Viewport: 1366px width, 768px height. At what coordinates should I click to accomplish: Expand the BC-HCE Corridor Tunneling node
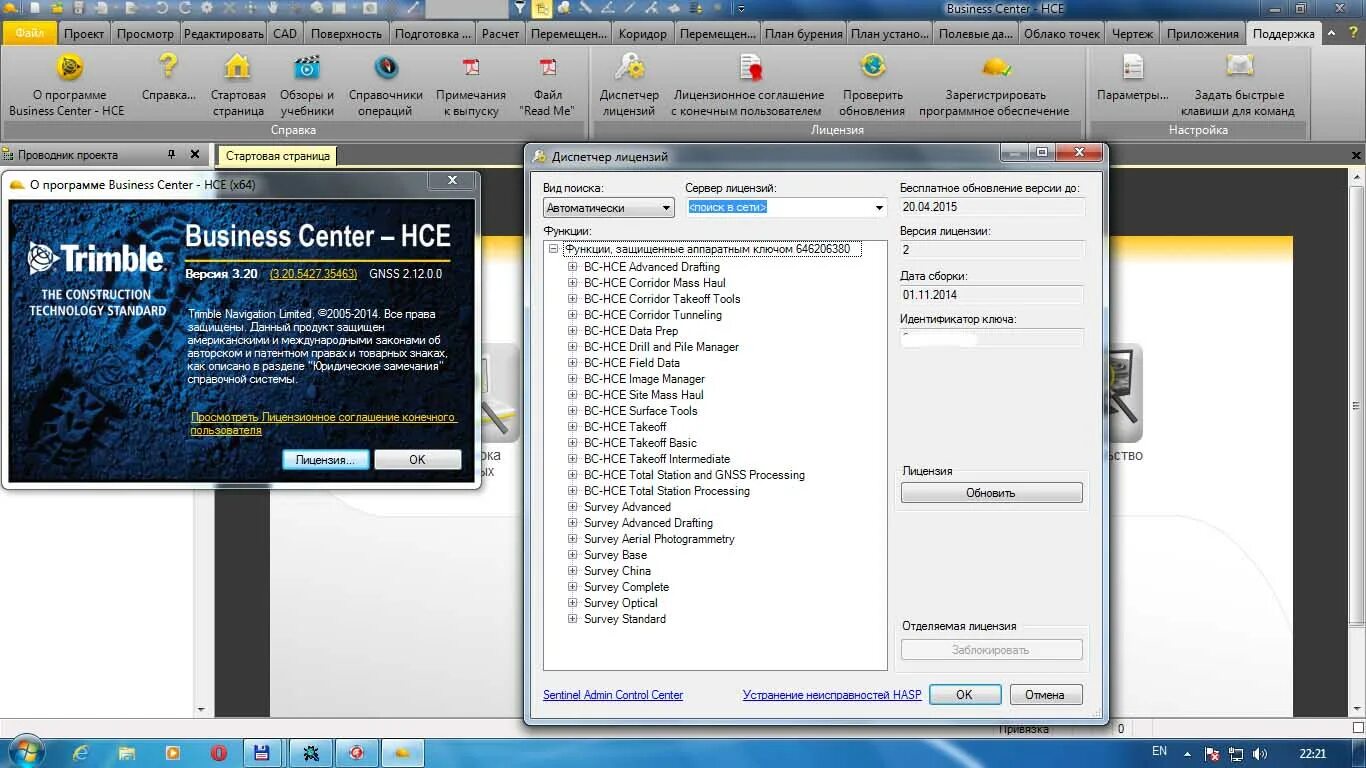point(573,315)
